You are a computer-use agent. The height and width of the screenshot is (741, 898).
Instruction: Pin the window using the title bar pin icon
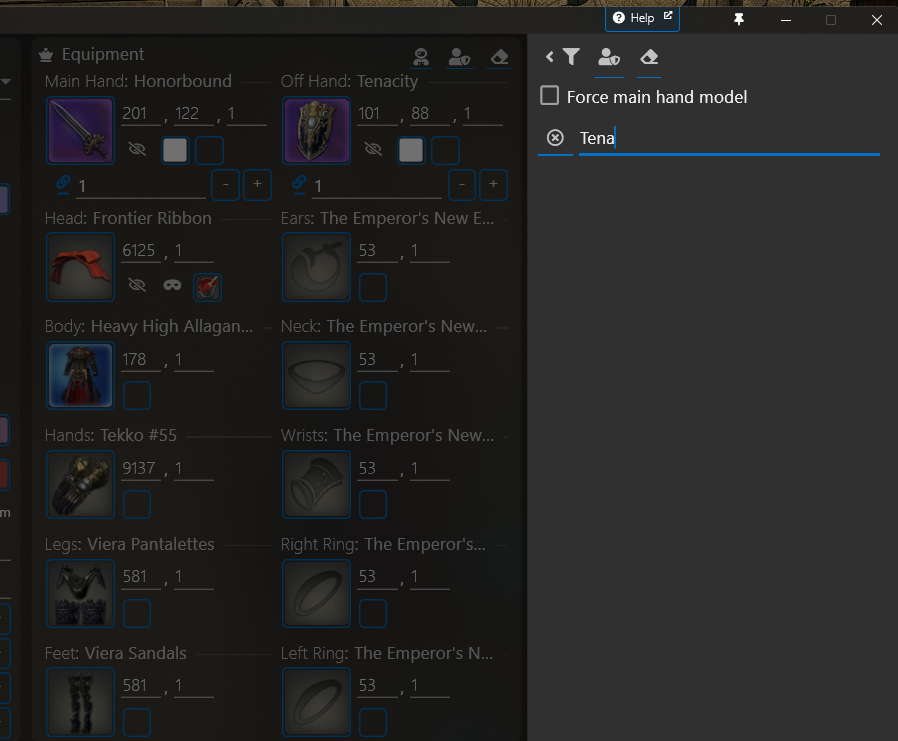pyautogui.click(x=738, y=18)
